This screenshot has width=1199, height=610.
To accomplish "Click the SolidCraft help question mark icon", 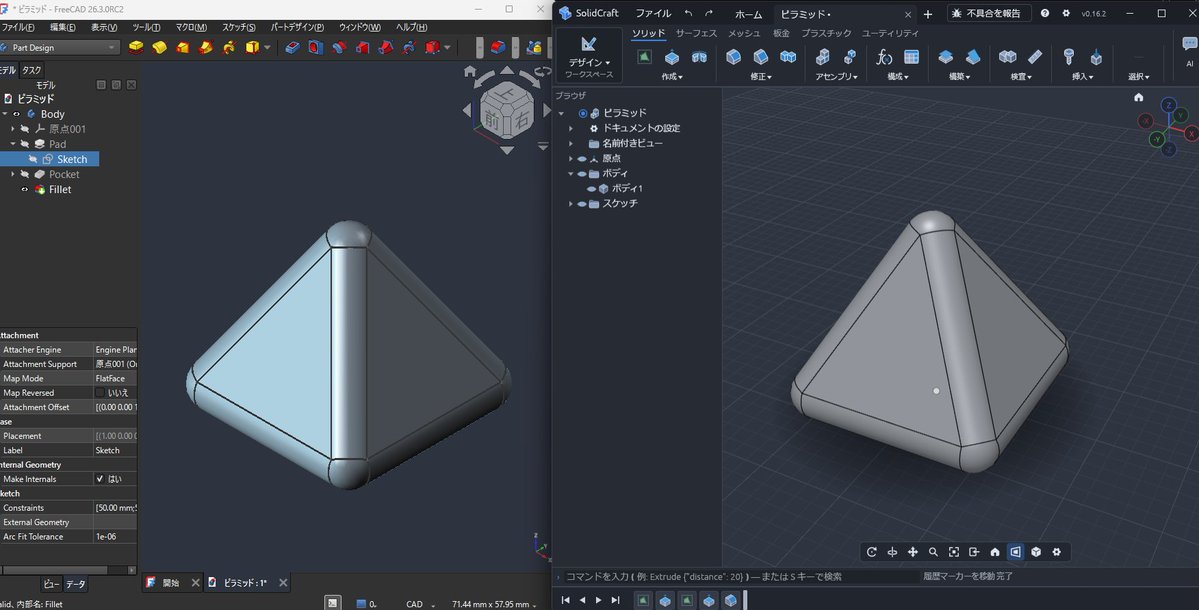I will click(x=1045, y=13).
